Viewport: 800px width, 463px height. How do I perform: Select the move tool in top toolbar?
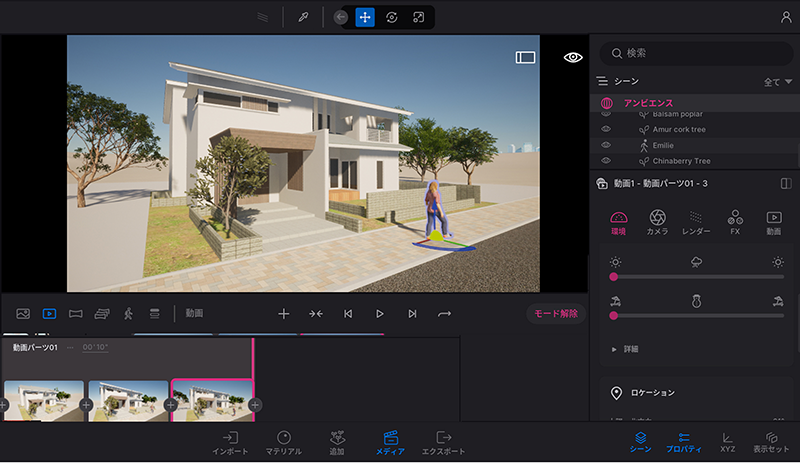coord(365,17)
